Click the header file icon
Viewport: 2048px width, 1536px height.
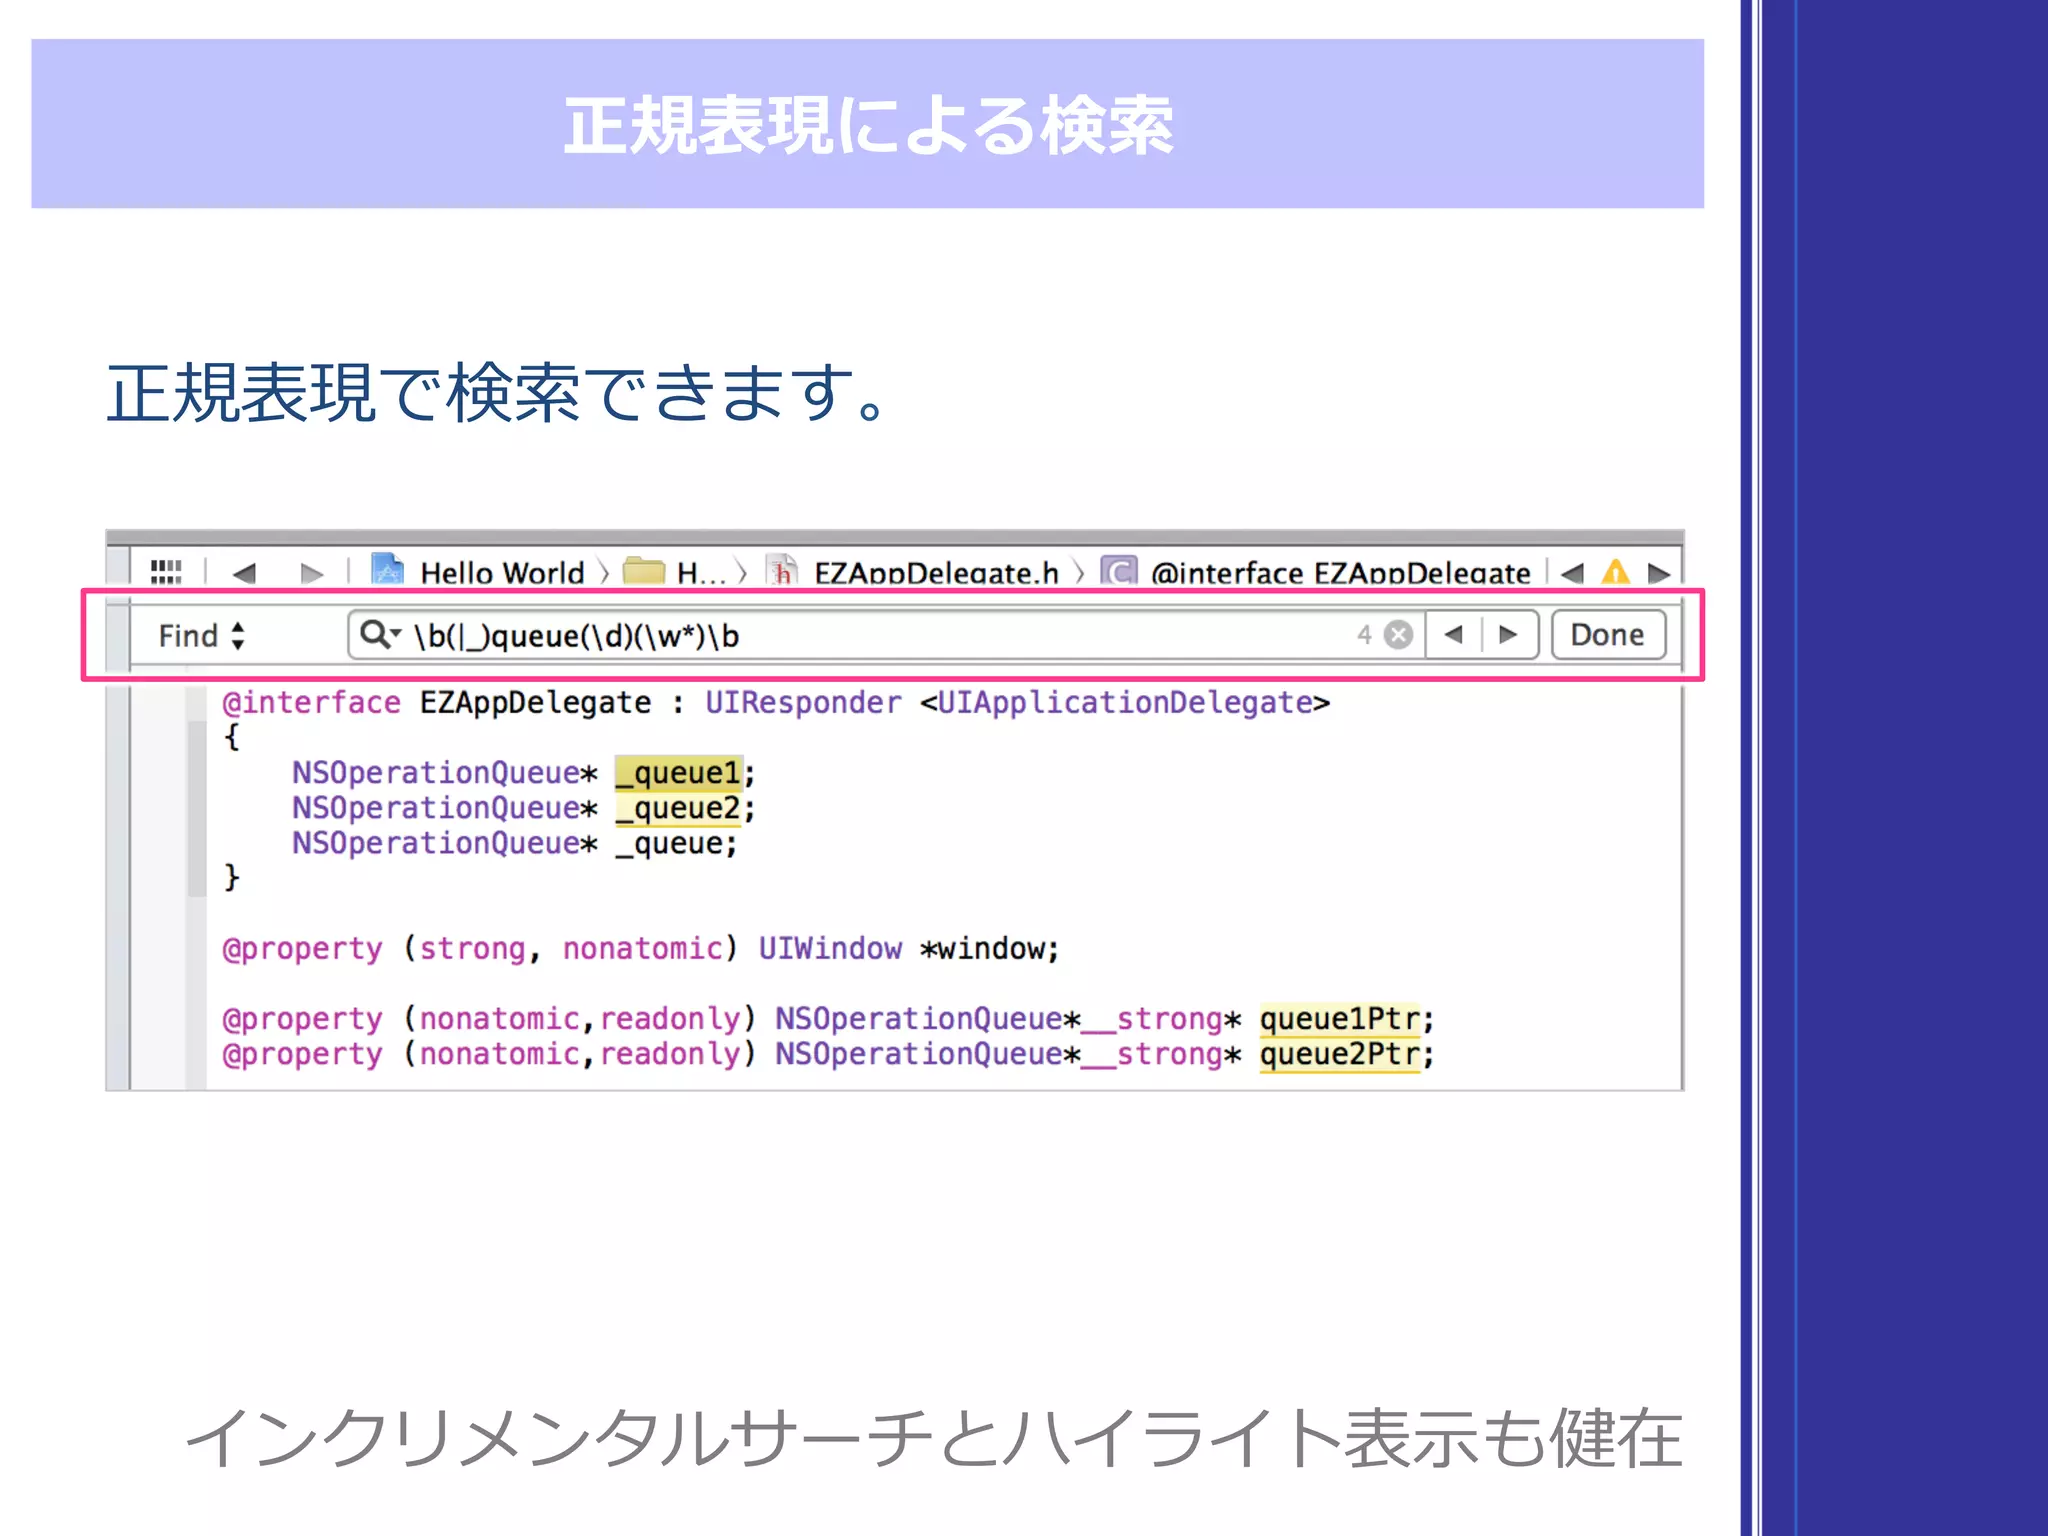(x=783, y=571)
